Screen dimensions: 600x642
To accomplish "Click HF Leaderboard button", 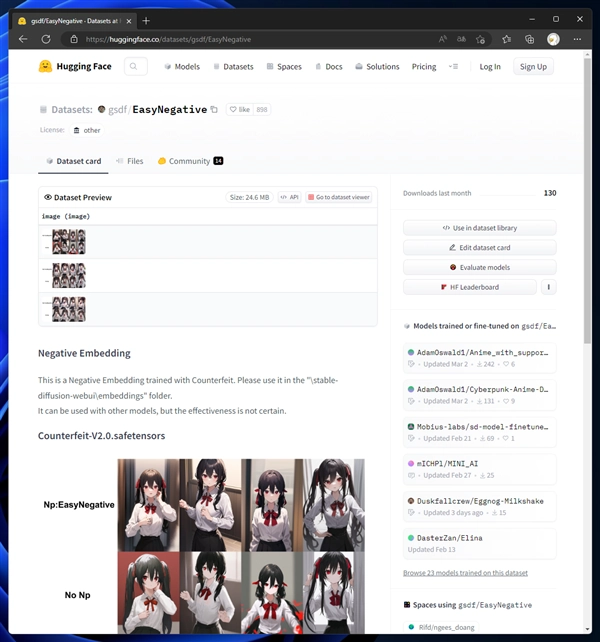I will [470, 287].
